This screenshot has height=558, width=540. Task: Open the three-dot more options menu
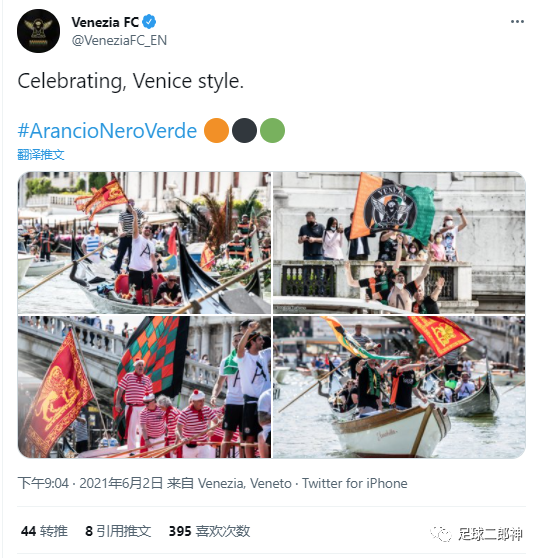point(517,22)
